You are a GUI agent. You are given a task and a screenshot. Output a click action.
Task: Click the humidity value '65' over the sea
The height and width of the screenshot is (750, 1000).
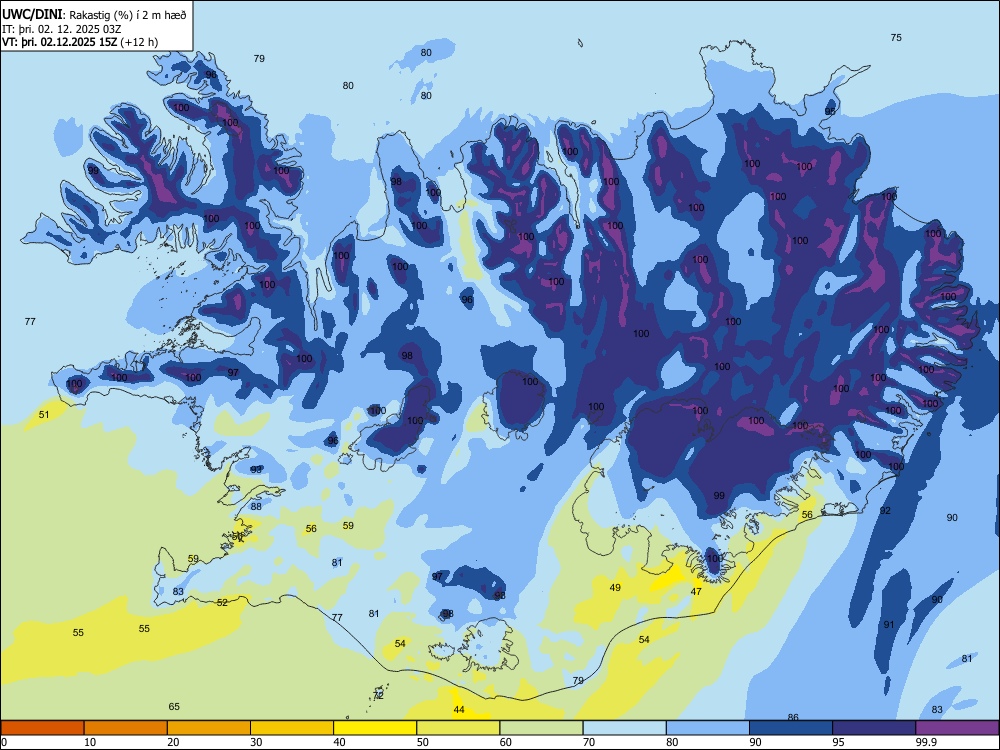pos(174,707)
